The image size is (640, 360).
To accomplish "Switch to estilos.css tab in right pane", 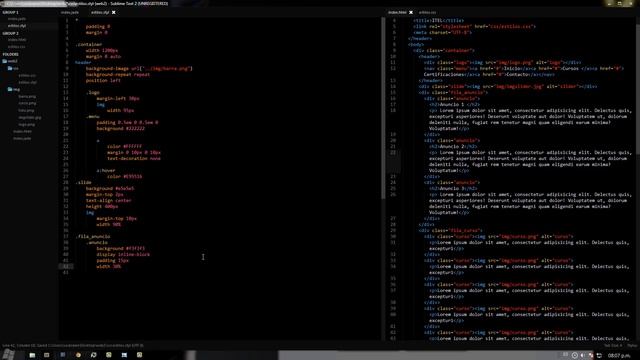I will click(427, 13).
